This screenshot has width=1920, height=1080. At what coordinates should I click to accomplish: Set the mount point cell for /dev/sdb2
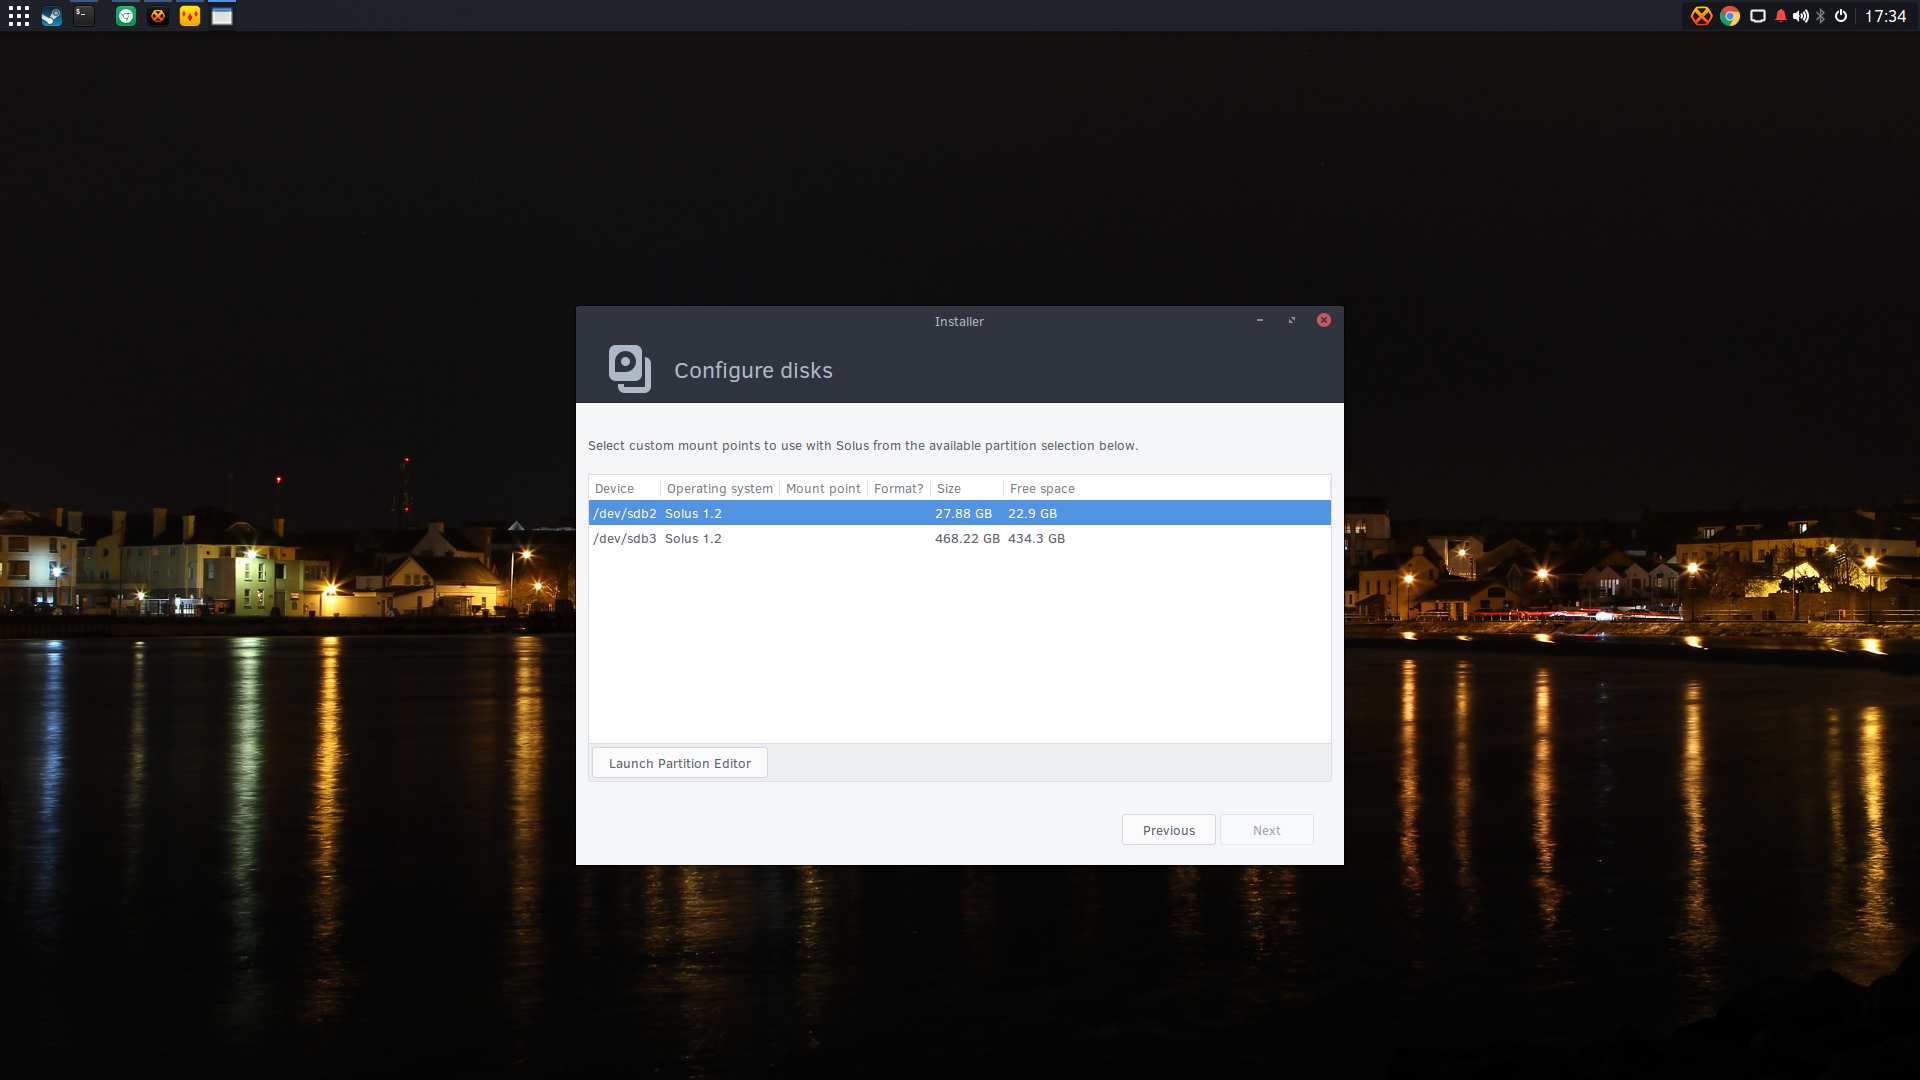click(x=823, y=513)
